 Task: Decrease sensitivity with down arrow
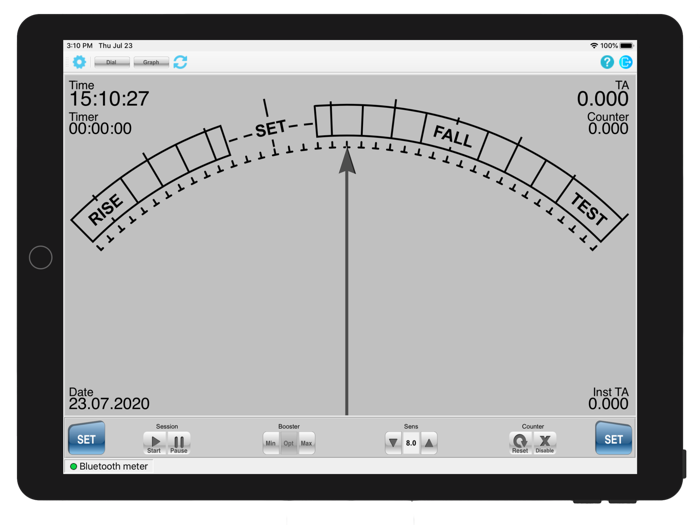coord(393,443)
